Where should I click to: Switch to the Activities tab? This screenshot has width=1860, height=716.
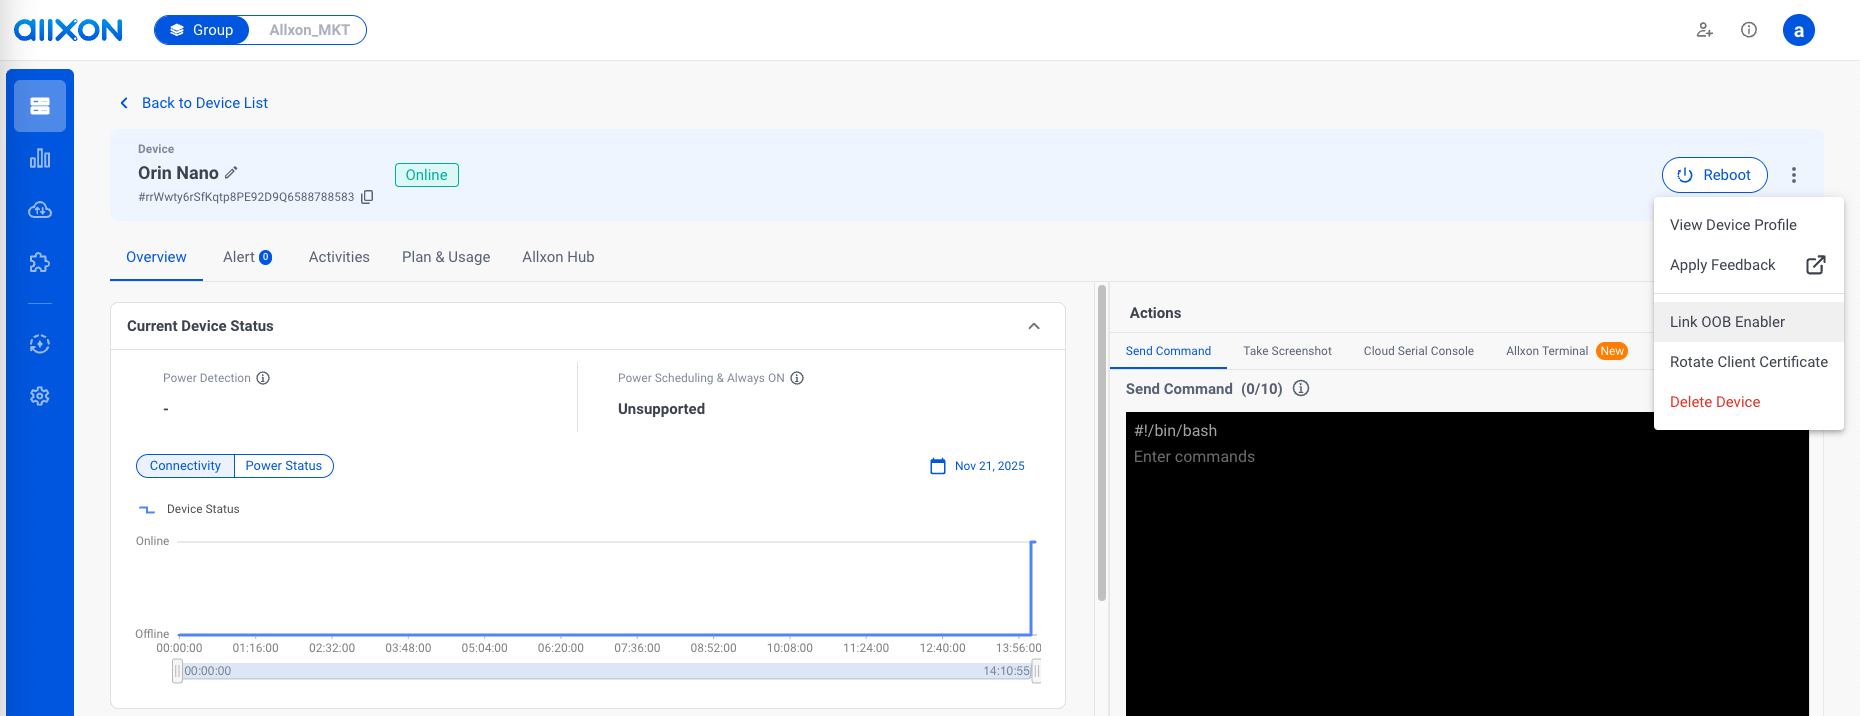click(339, 257)
